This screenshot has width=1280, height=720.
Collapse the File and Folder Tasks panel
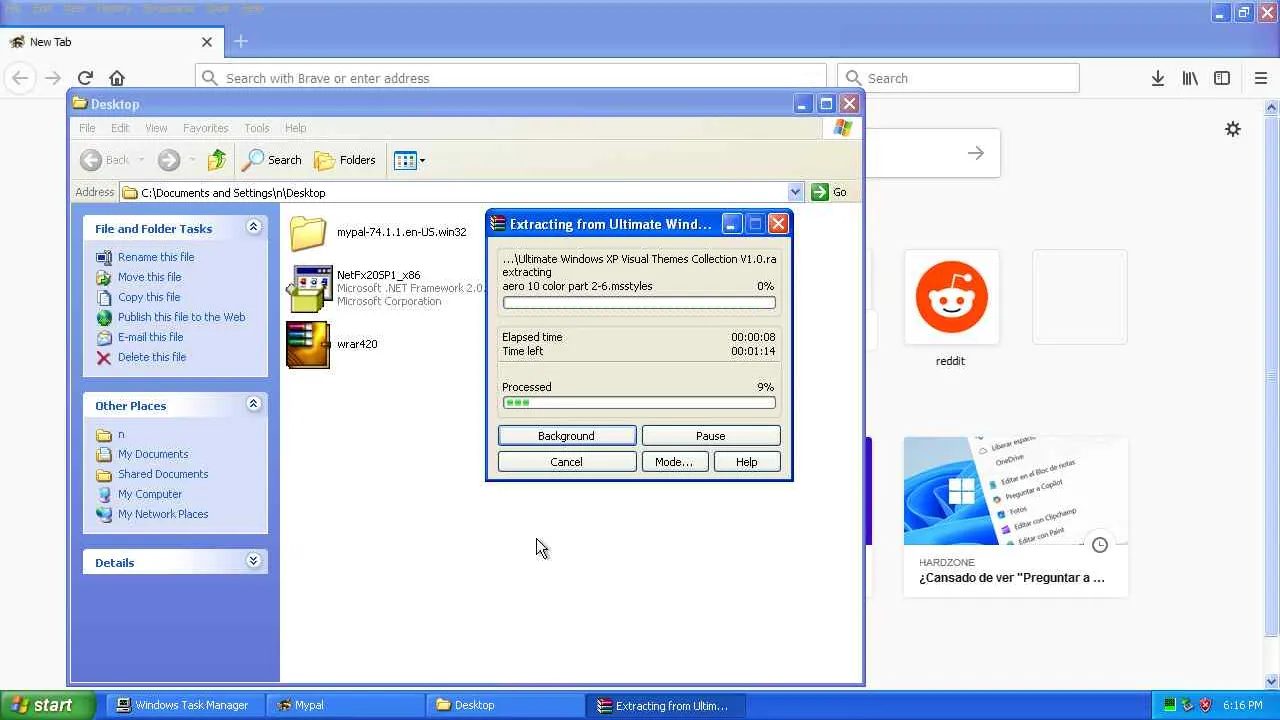click(253, 228)
